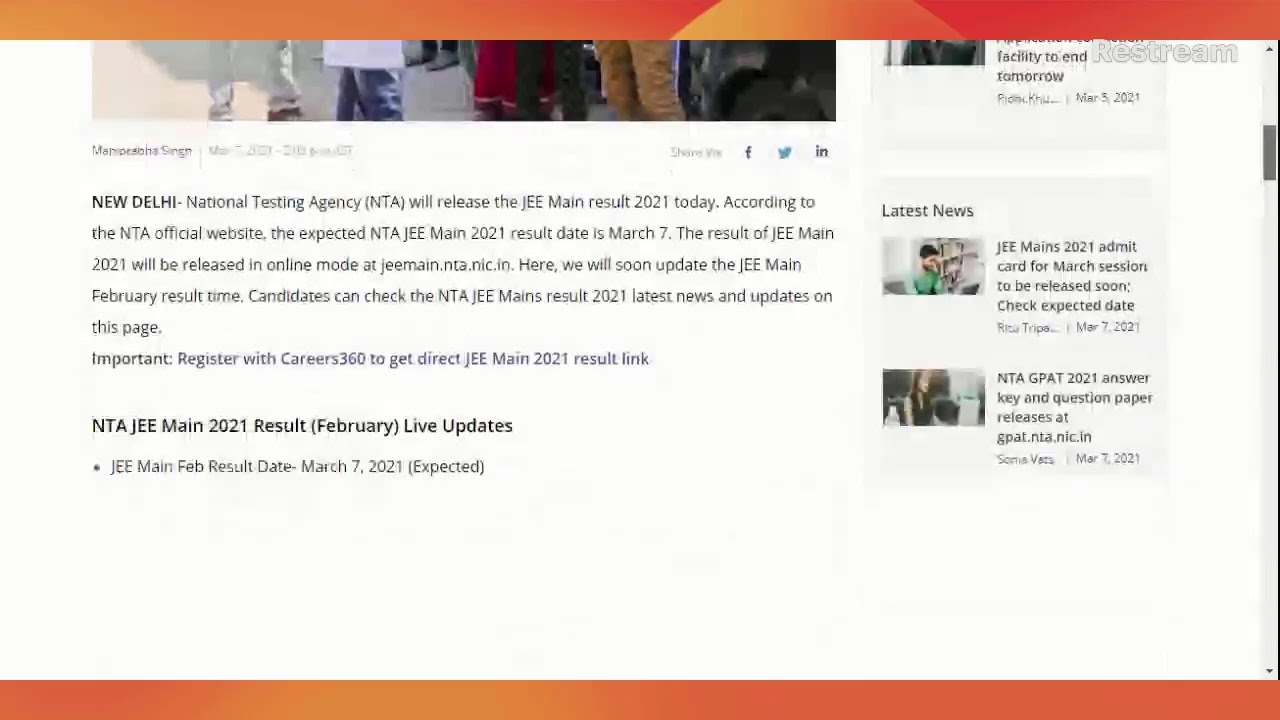The width and height of the screenshot is (1280, 720).
Task: Open NTA GPAT 2021 answer key article
Action: tap(1075, 407)
